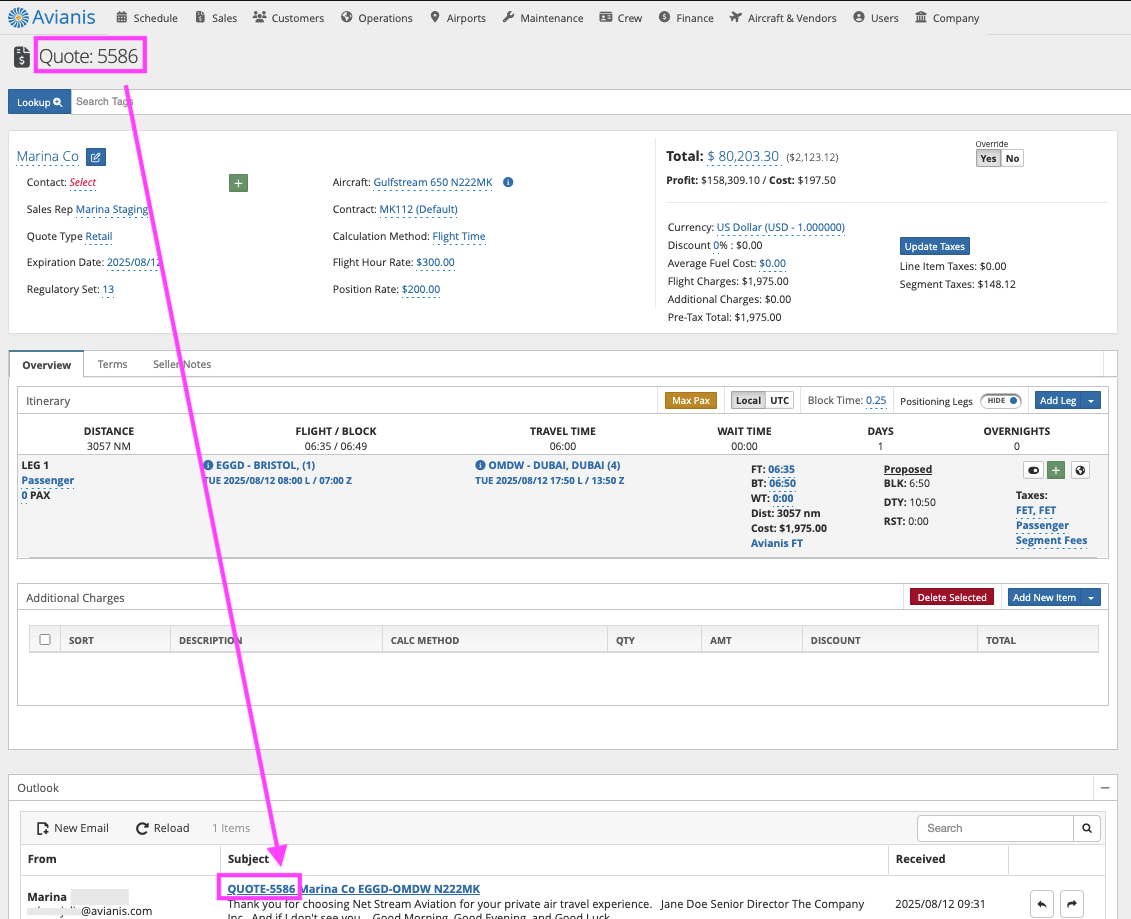Click the Update Taxes button
The width and height of the screenshot is (1131, 919).
point(934,246)
